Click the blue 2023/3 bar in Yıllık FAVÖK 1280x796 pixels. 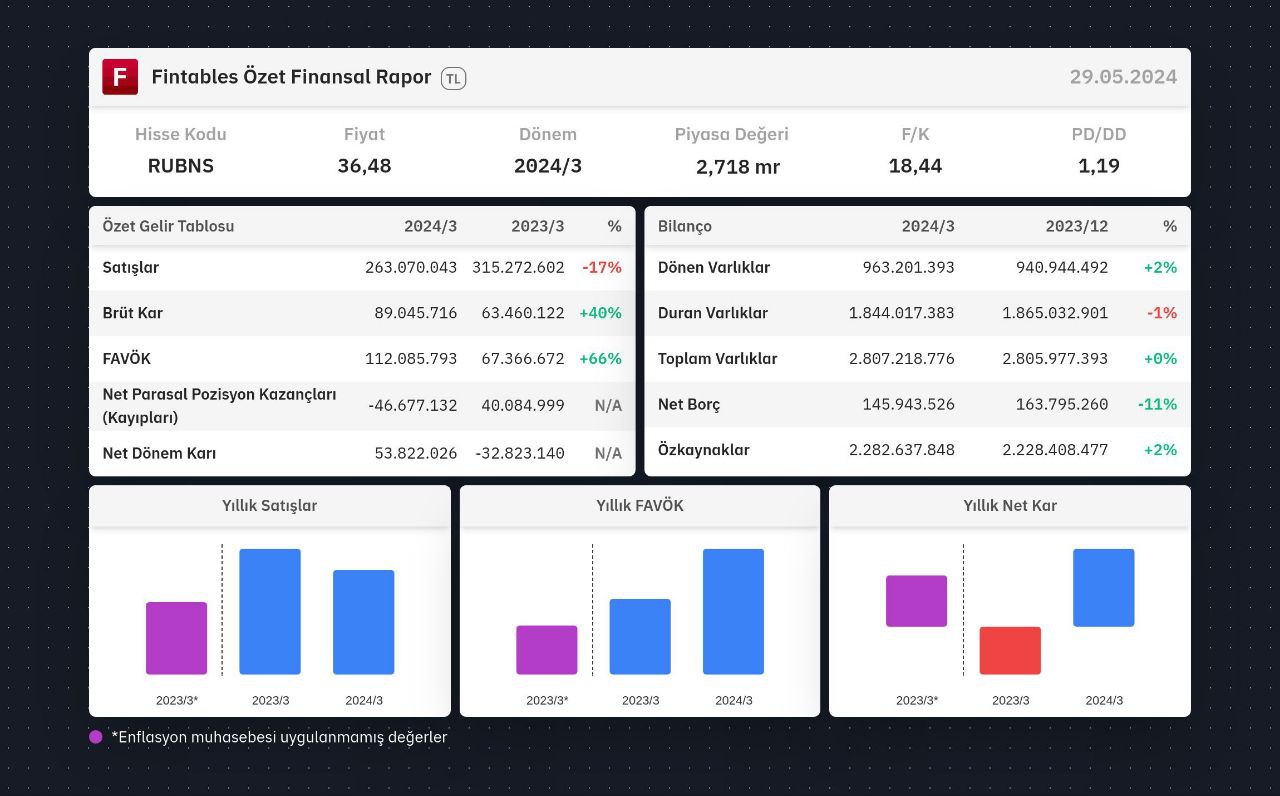(640, 637)
